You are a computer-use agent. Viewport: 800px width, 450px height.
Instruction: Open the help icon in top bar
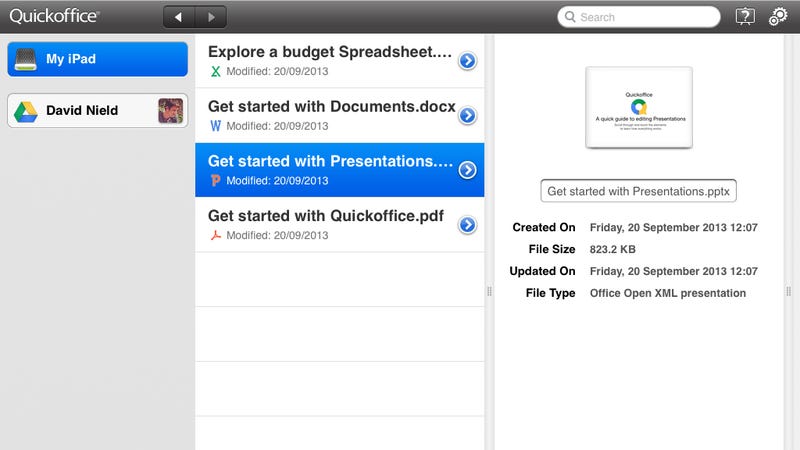[x=745, y=17]
